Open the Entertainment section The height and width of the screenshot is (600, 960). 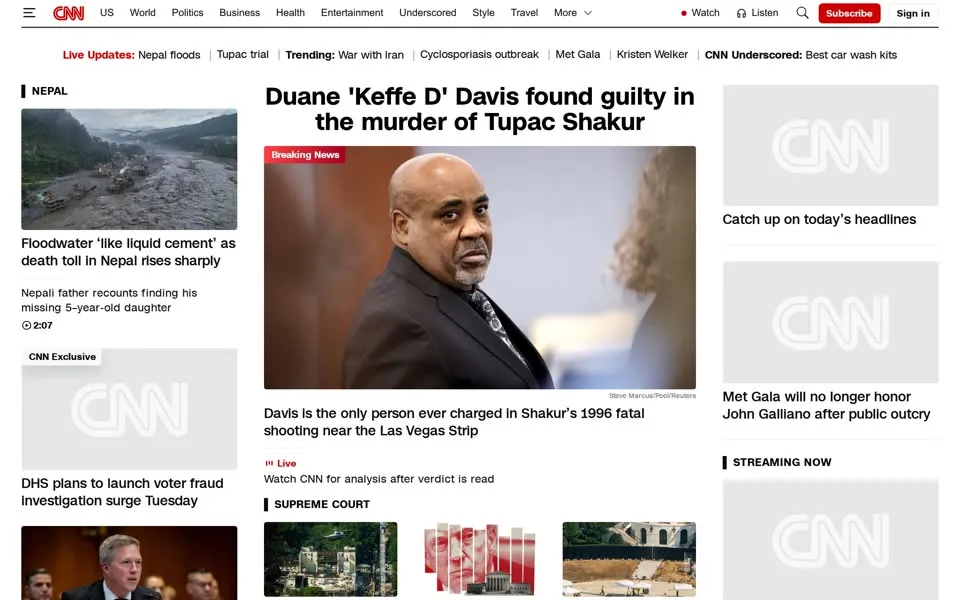point(352,13)
